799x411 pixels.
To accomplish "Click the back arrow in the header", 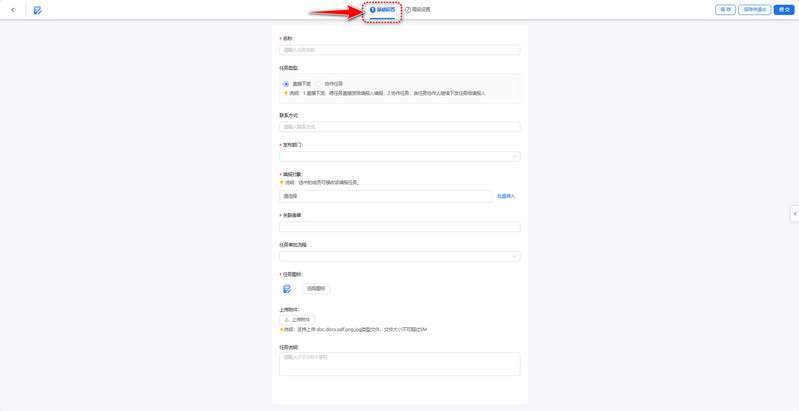I will click(13, 10).
